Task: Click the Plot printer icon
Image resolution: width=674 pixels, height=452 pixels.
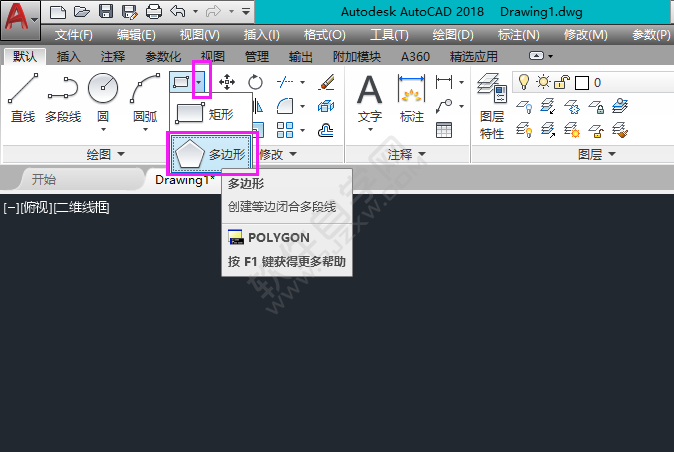Action: click(154, 12)
